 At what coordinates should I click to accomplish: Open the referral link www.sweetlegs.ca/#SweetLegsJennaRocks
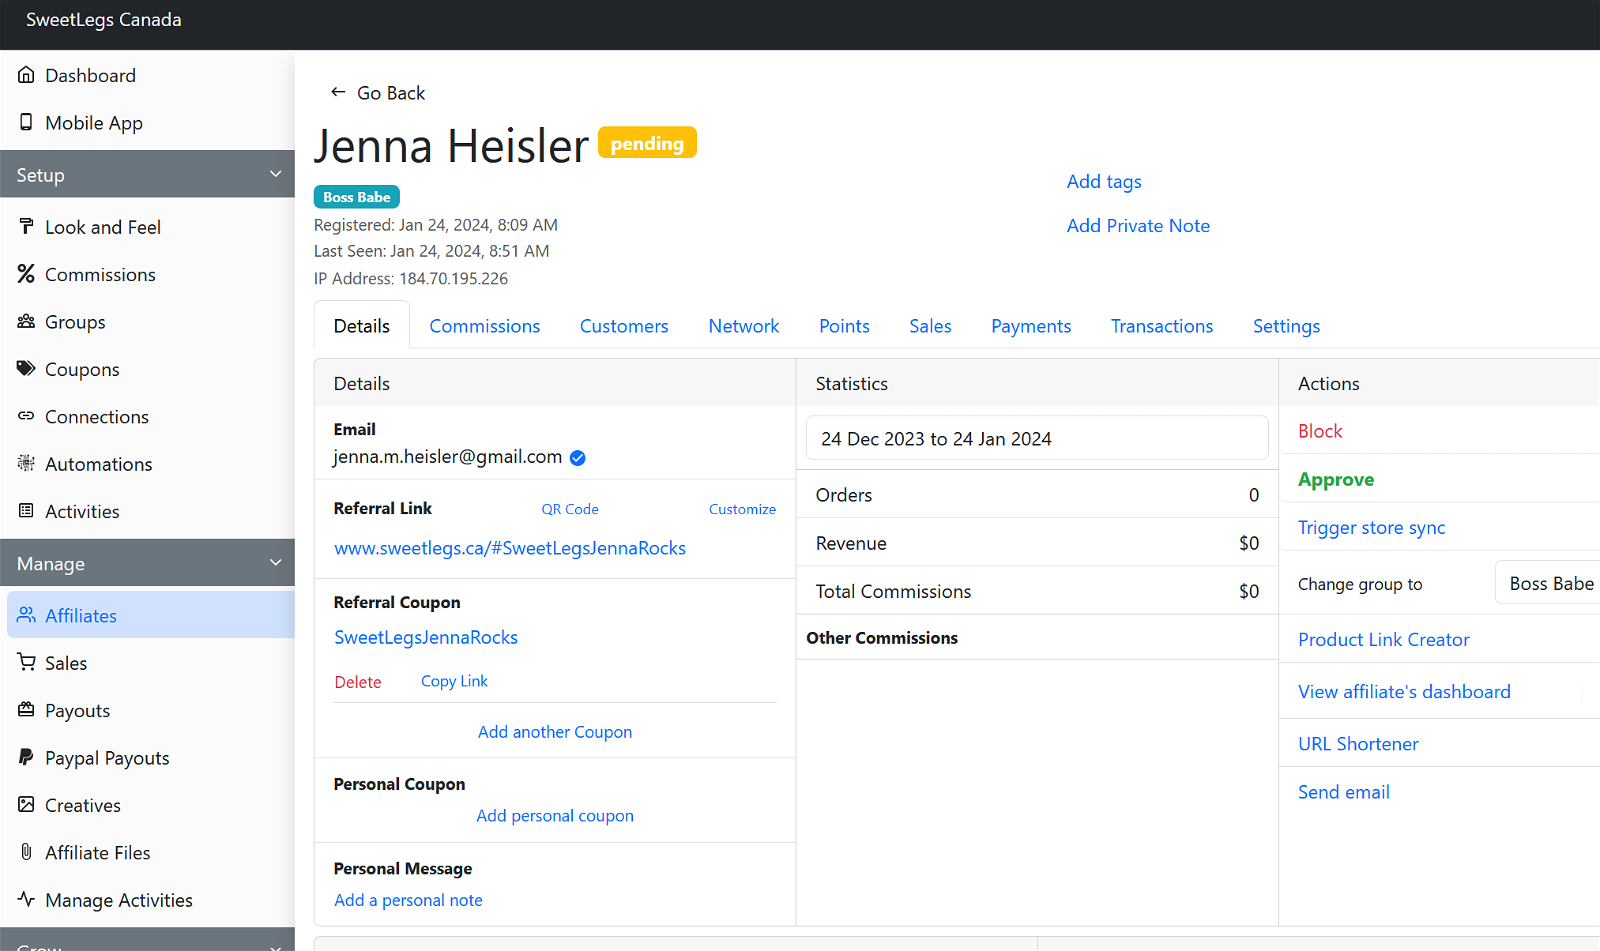pyautogui.click(x=509, y=548)
